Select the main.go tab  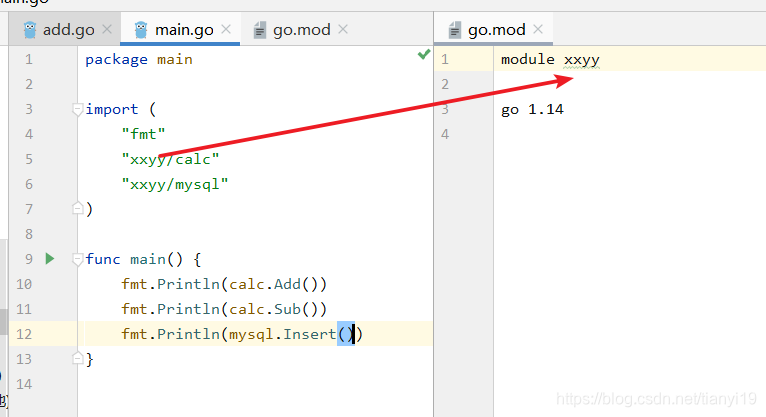pyautogui.click(x=180, y=30)
